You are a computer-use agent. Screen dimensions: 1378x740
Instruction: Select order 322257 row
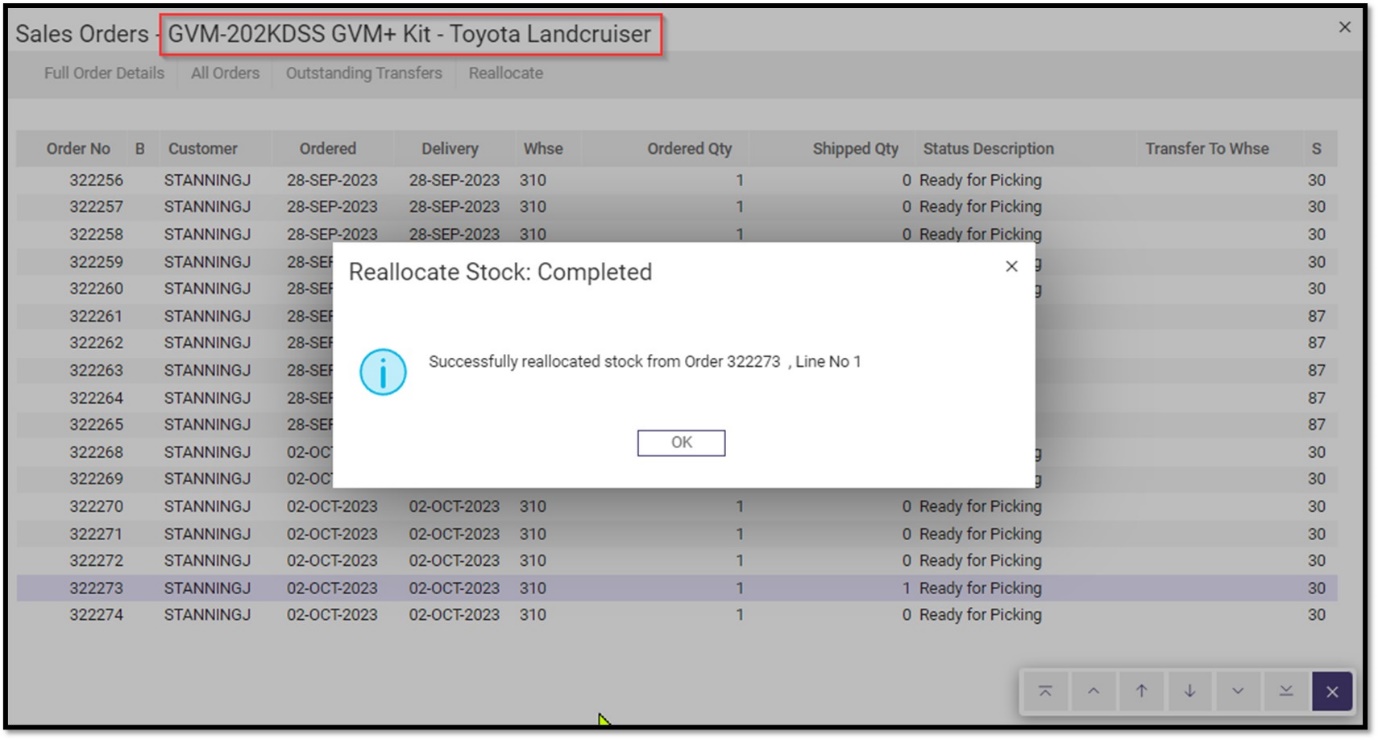677,207
